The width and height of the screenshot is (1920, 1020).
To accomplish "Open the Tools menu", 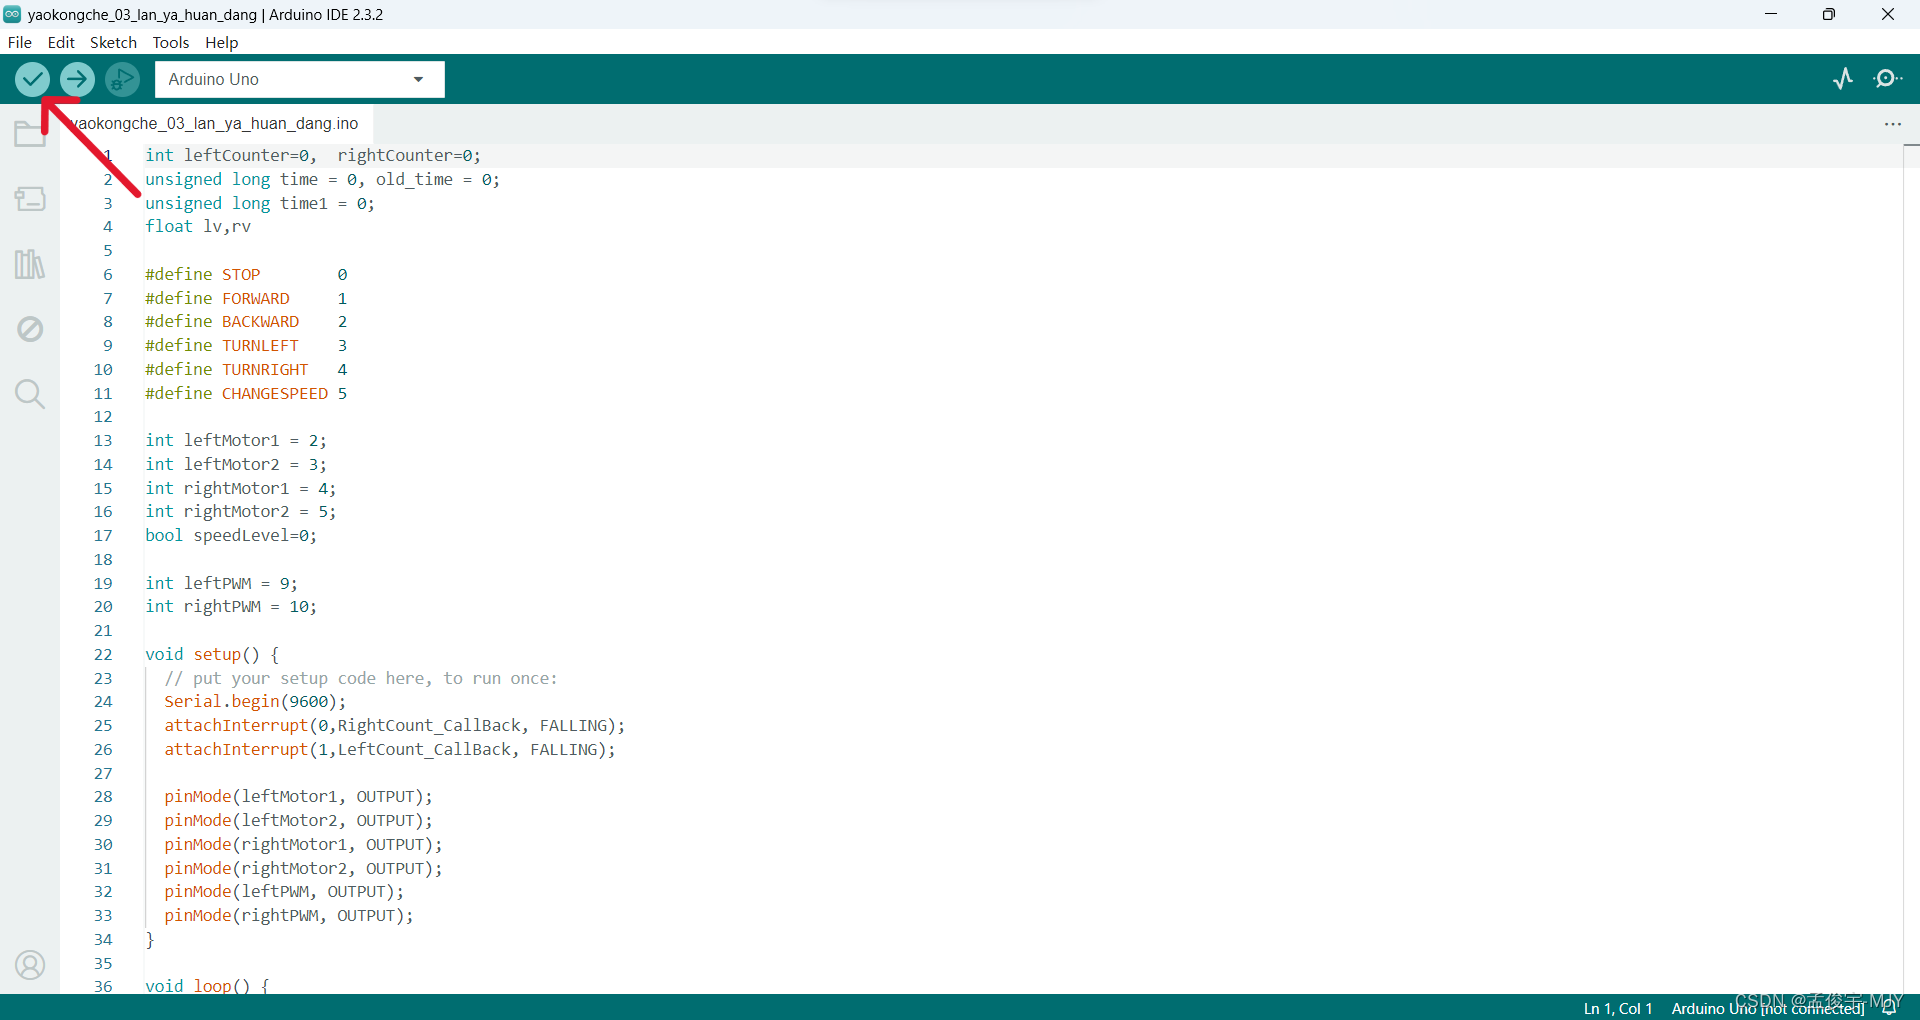I will pos(171,42).
